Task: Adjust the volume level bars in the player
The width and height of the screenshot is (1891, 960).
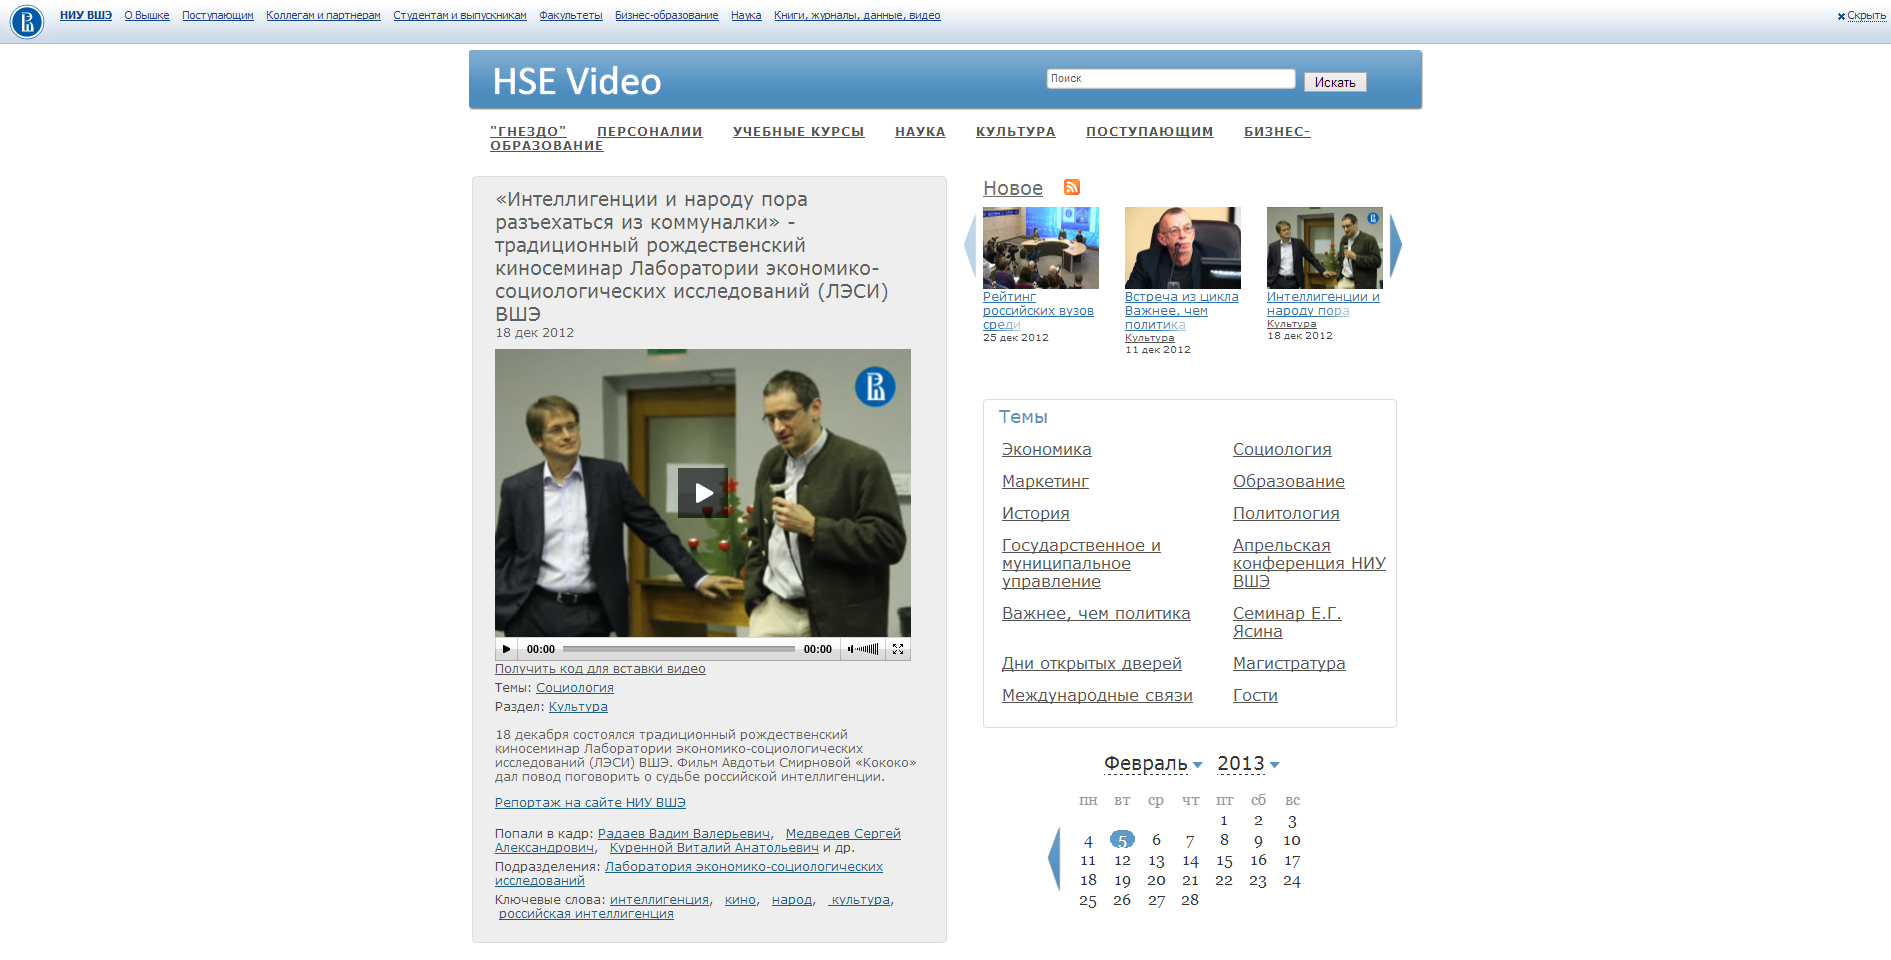Action: [x=868, y=649]
